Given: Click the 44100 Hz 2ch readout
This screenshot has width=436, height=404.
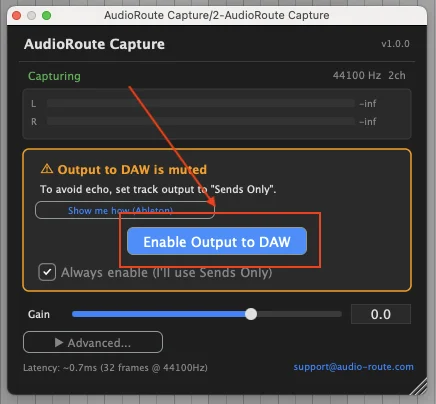Looking at the screenshot, I should click(369, 75).
